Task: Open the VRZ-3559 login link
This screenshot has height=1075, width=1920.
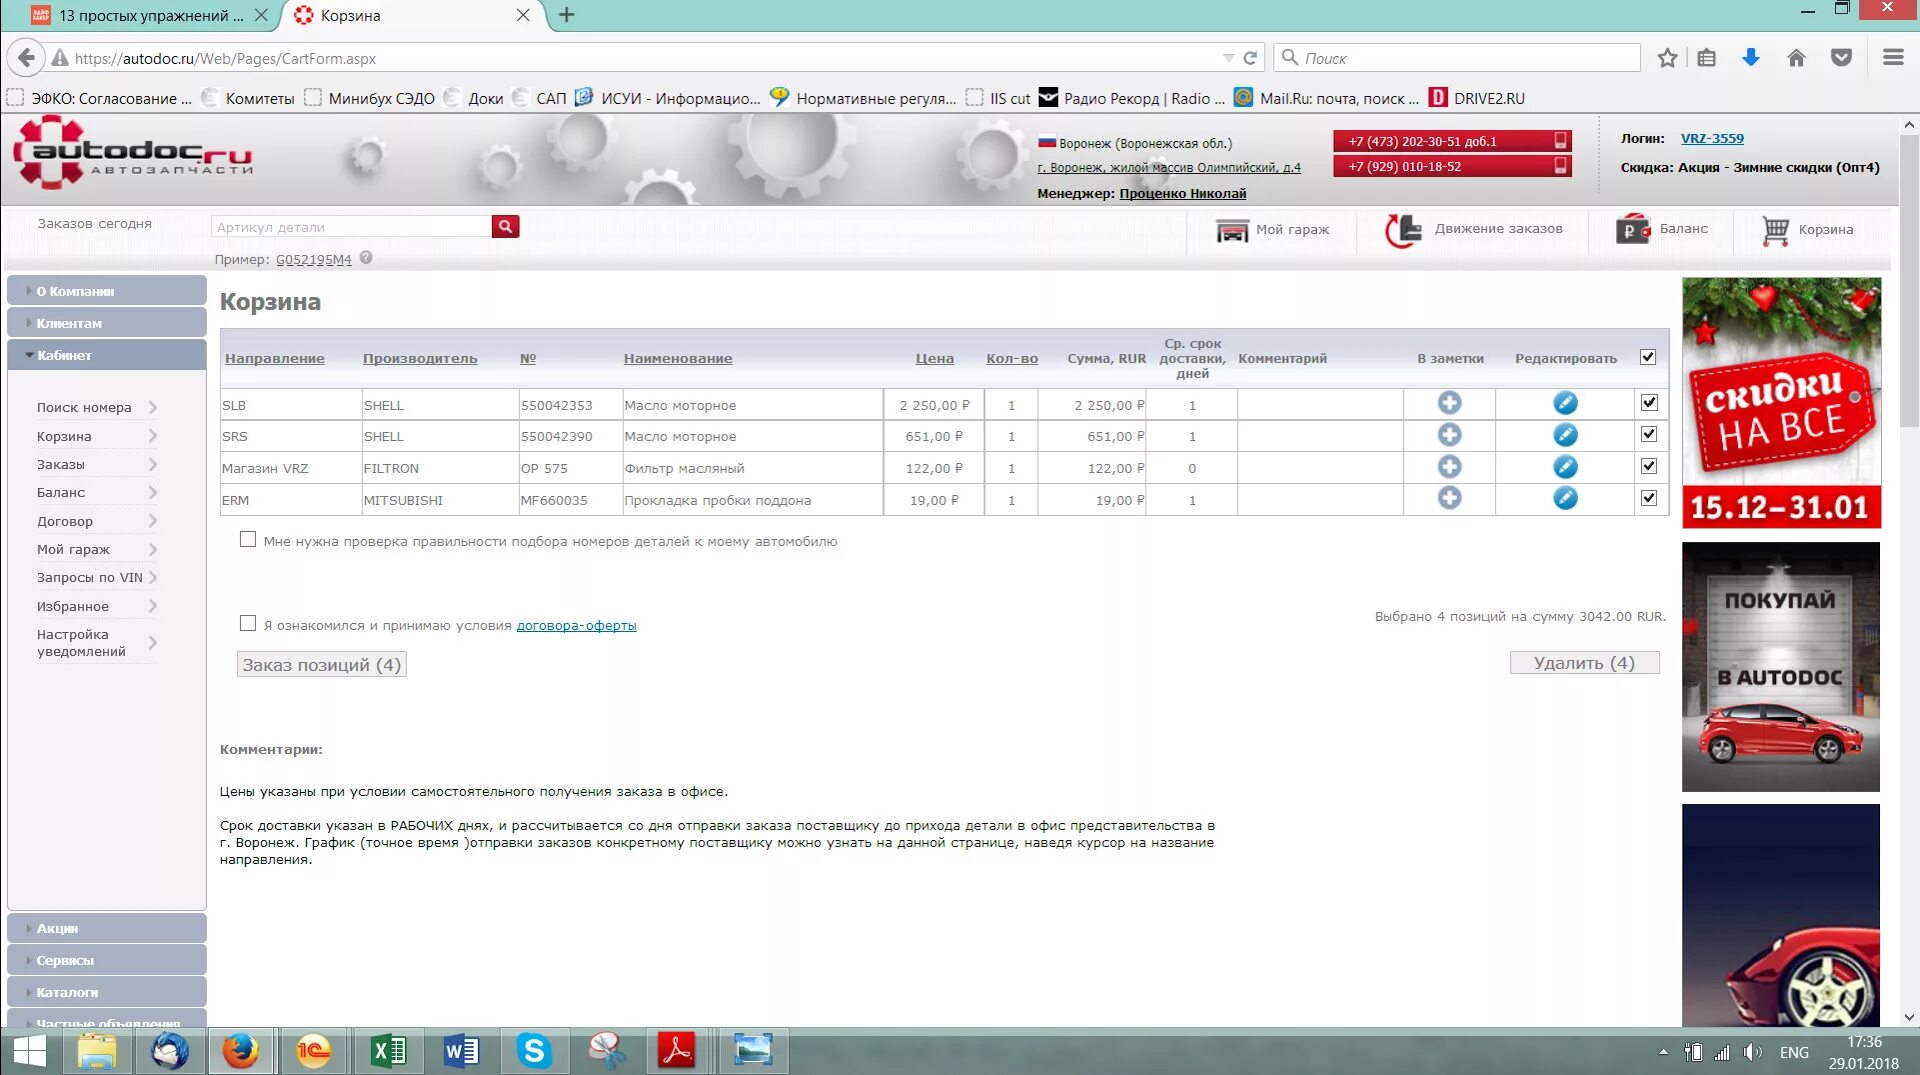Action: point(1712,138)
